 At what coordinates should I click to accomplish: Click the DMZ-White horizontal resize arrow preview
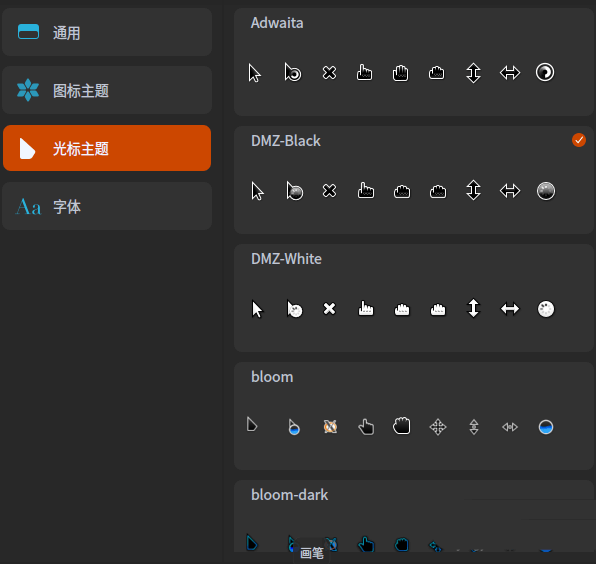coord(510,309)
